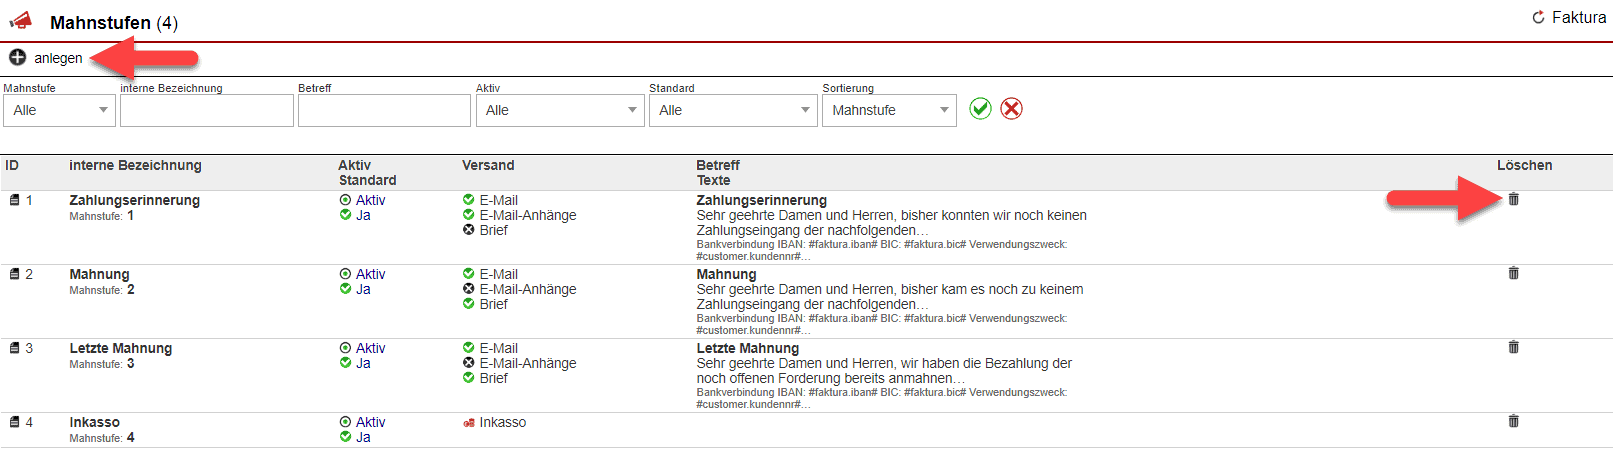This screenshot has height=459, width=1613.
Task: Click the reload icon beside Faktura
Action: (1538, 18)
